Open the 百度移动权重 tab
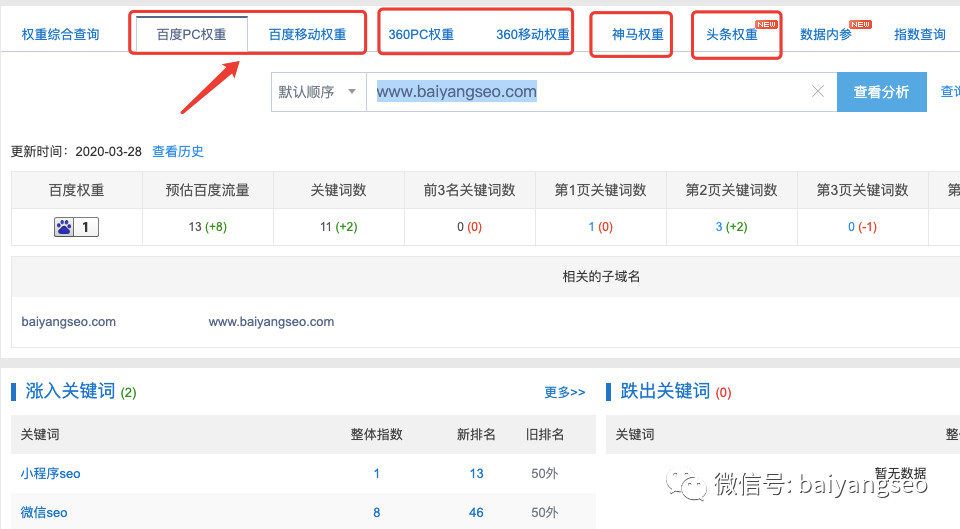 click(x=307, y=35)
